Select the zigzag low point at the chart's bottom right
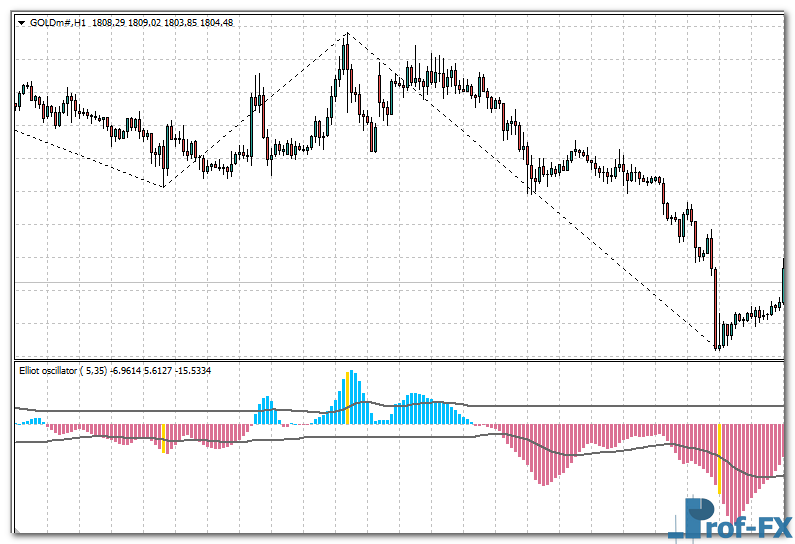Viewport: 795px width, 544px height. point(717,348)
